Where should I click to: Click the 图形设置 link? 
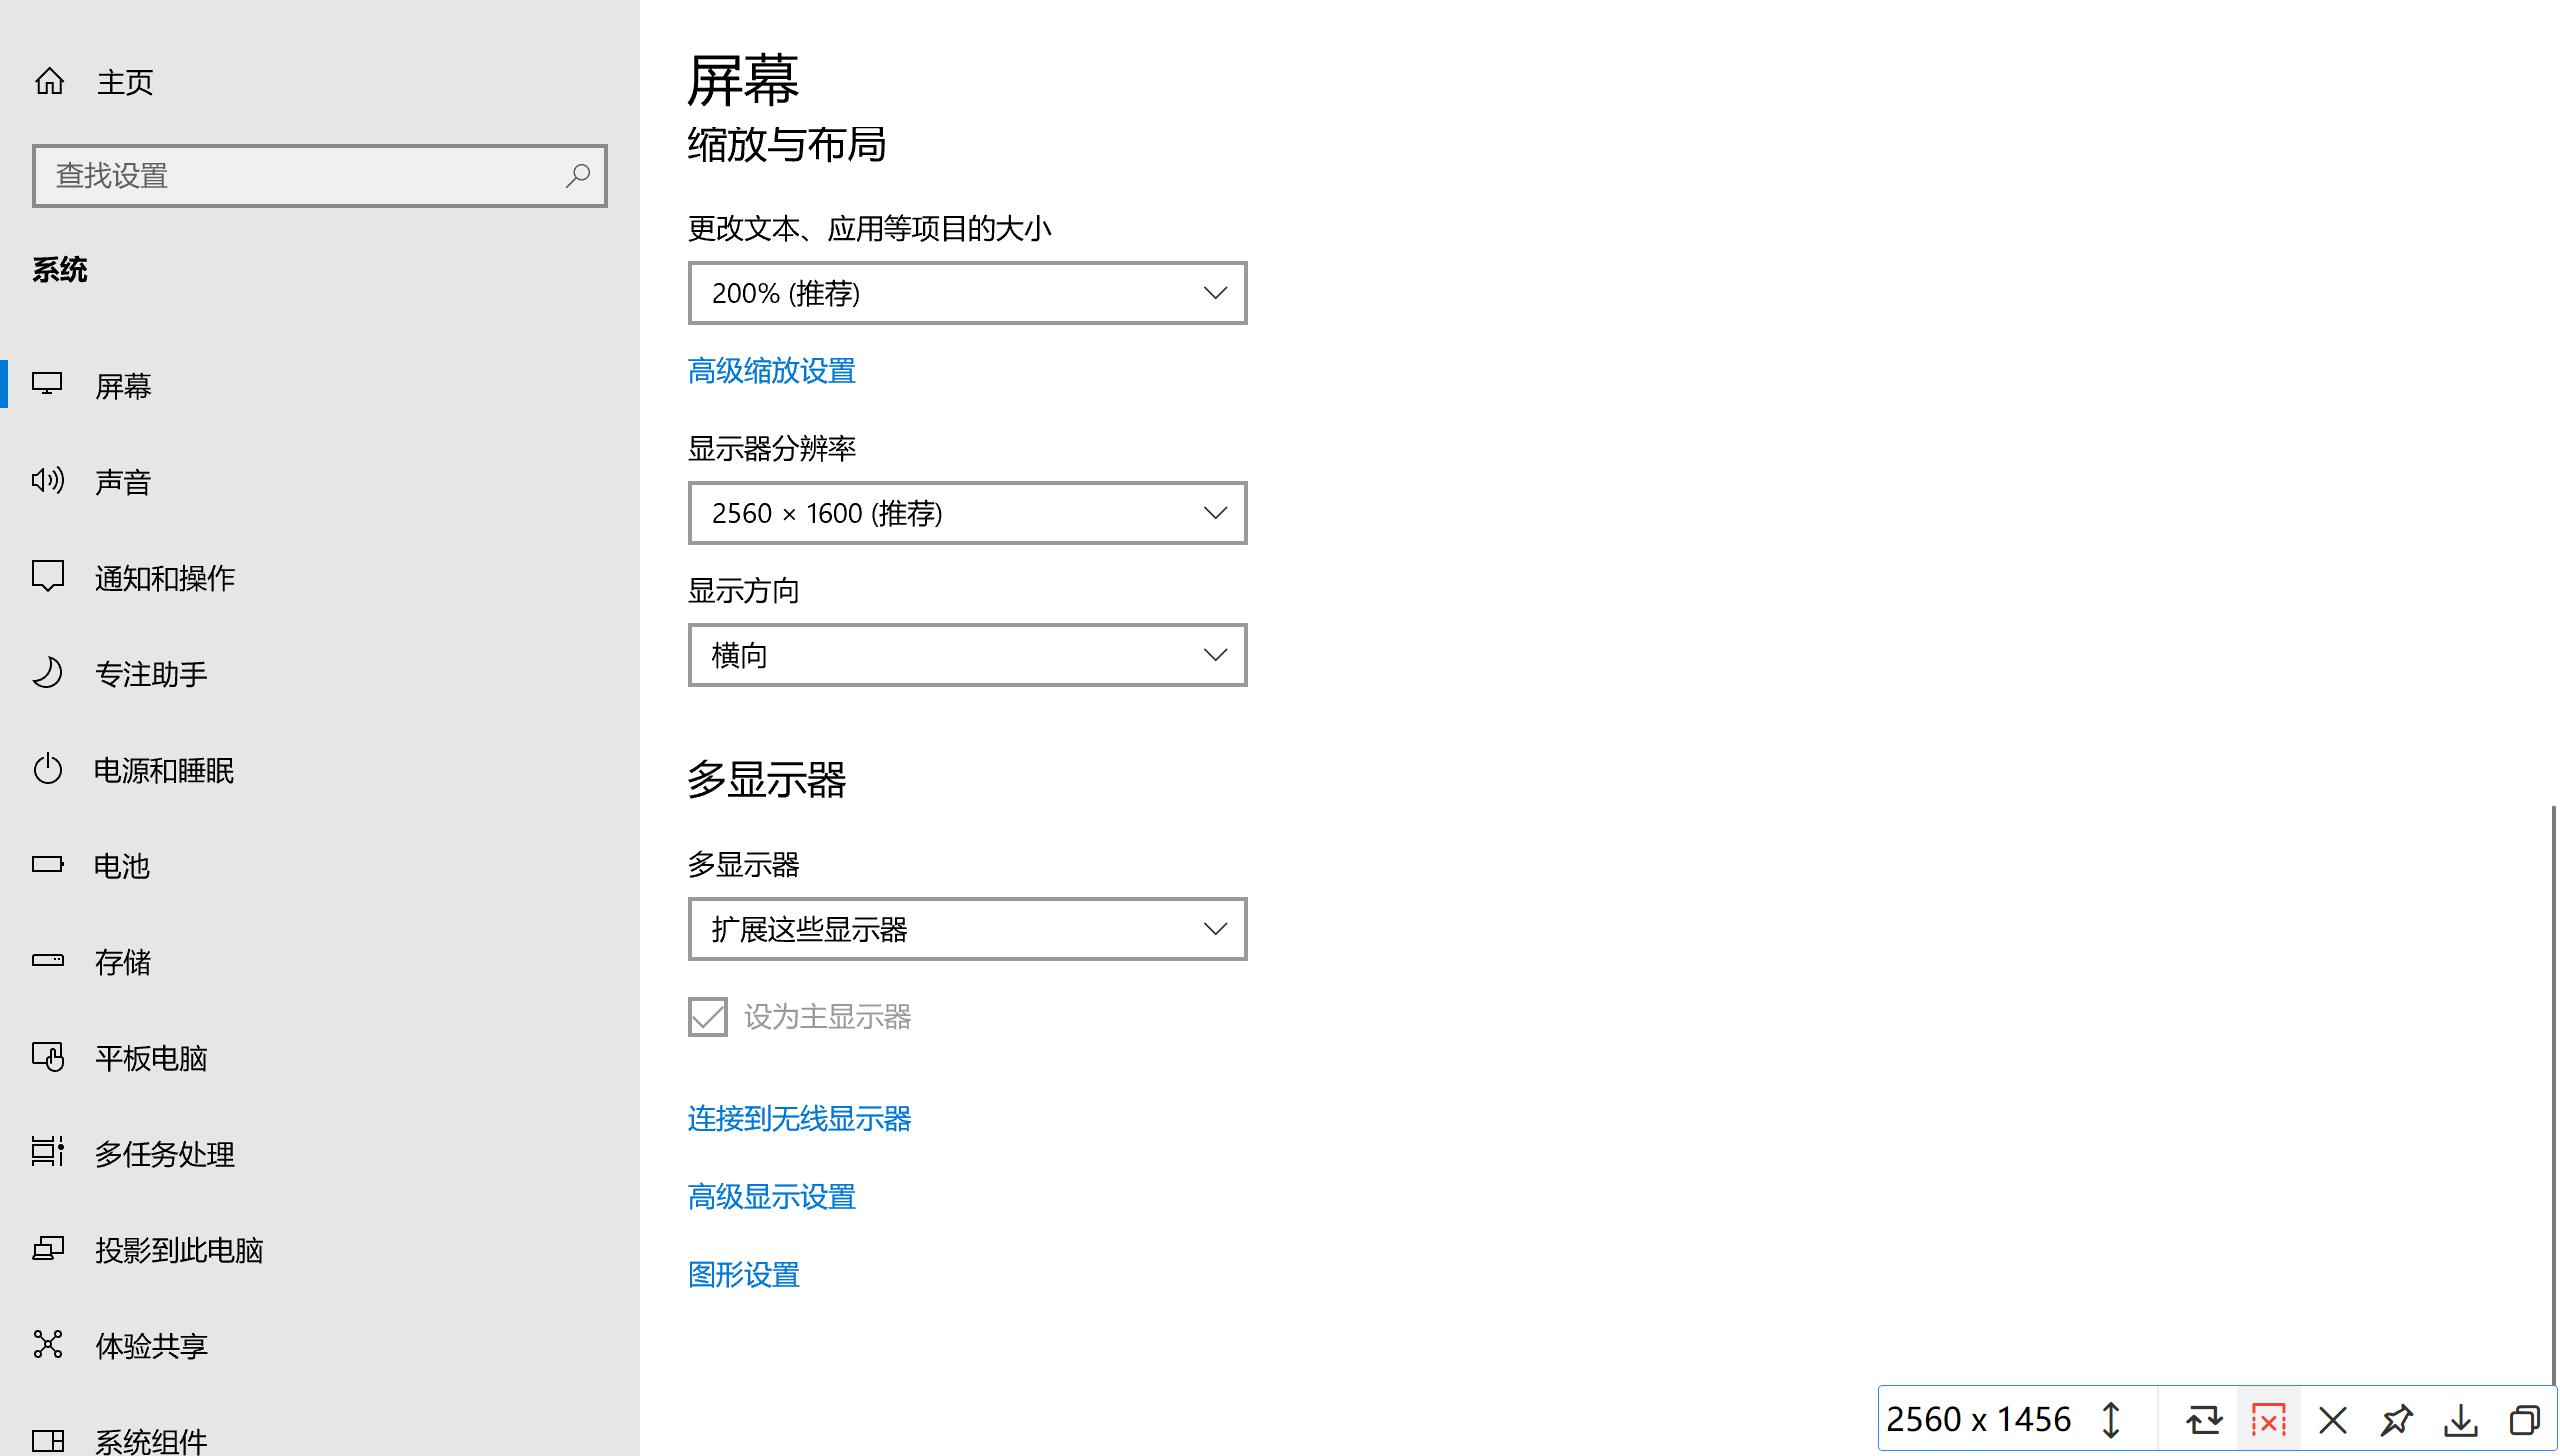(x=743, y=1275)
